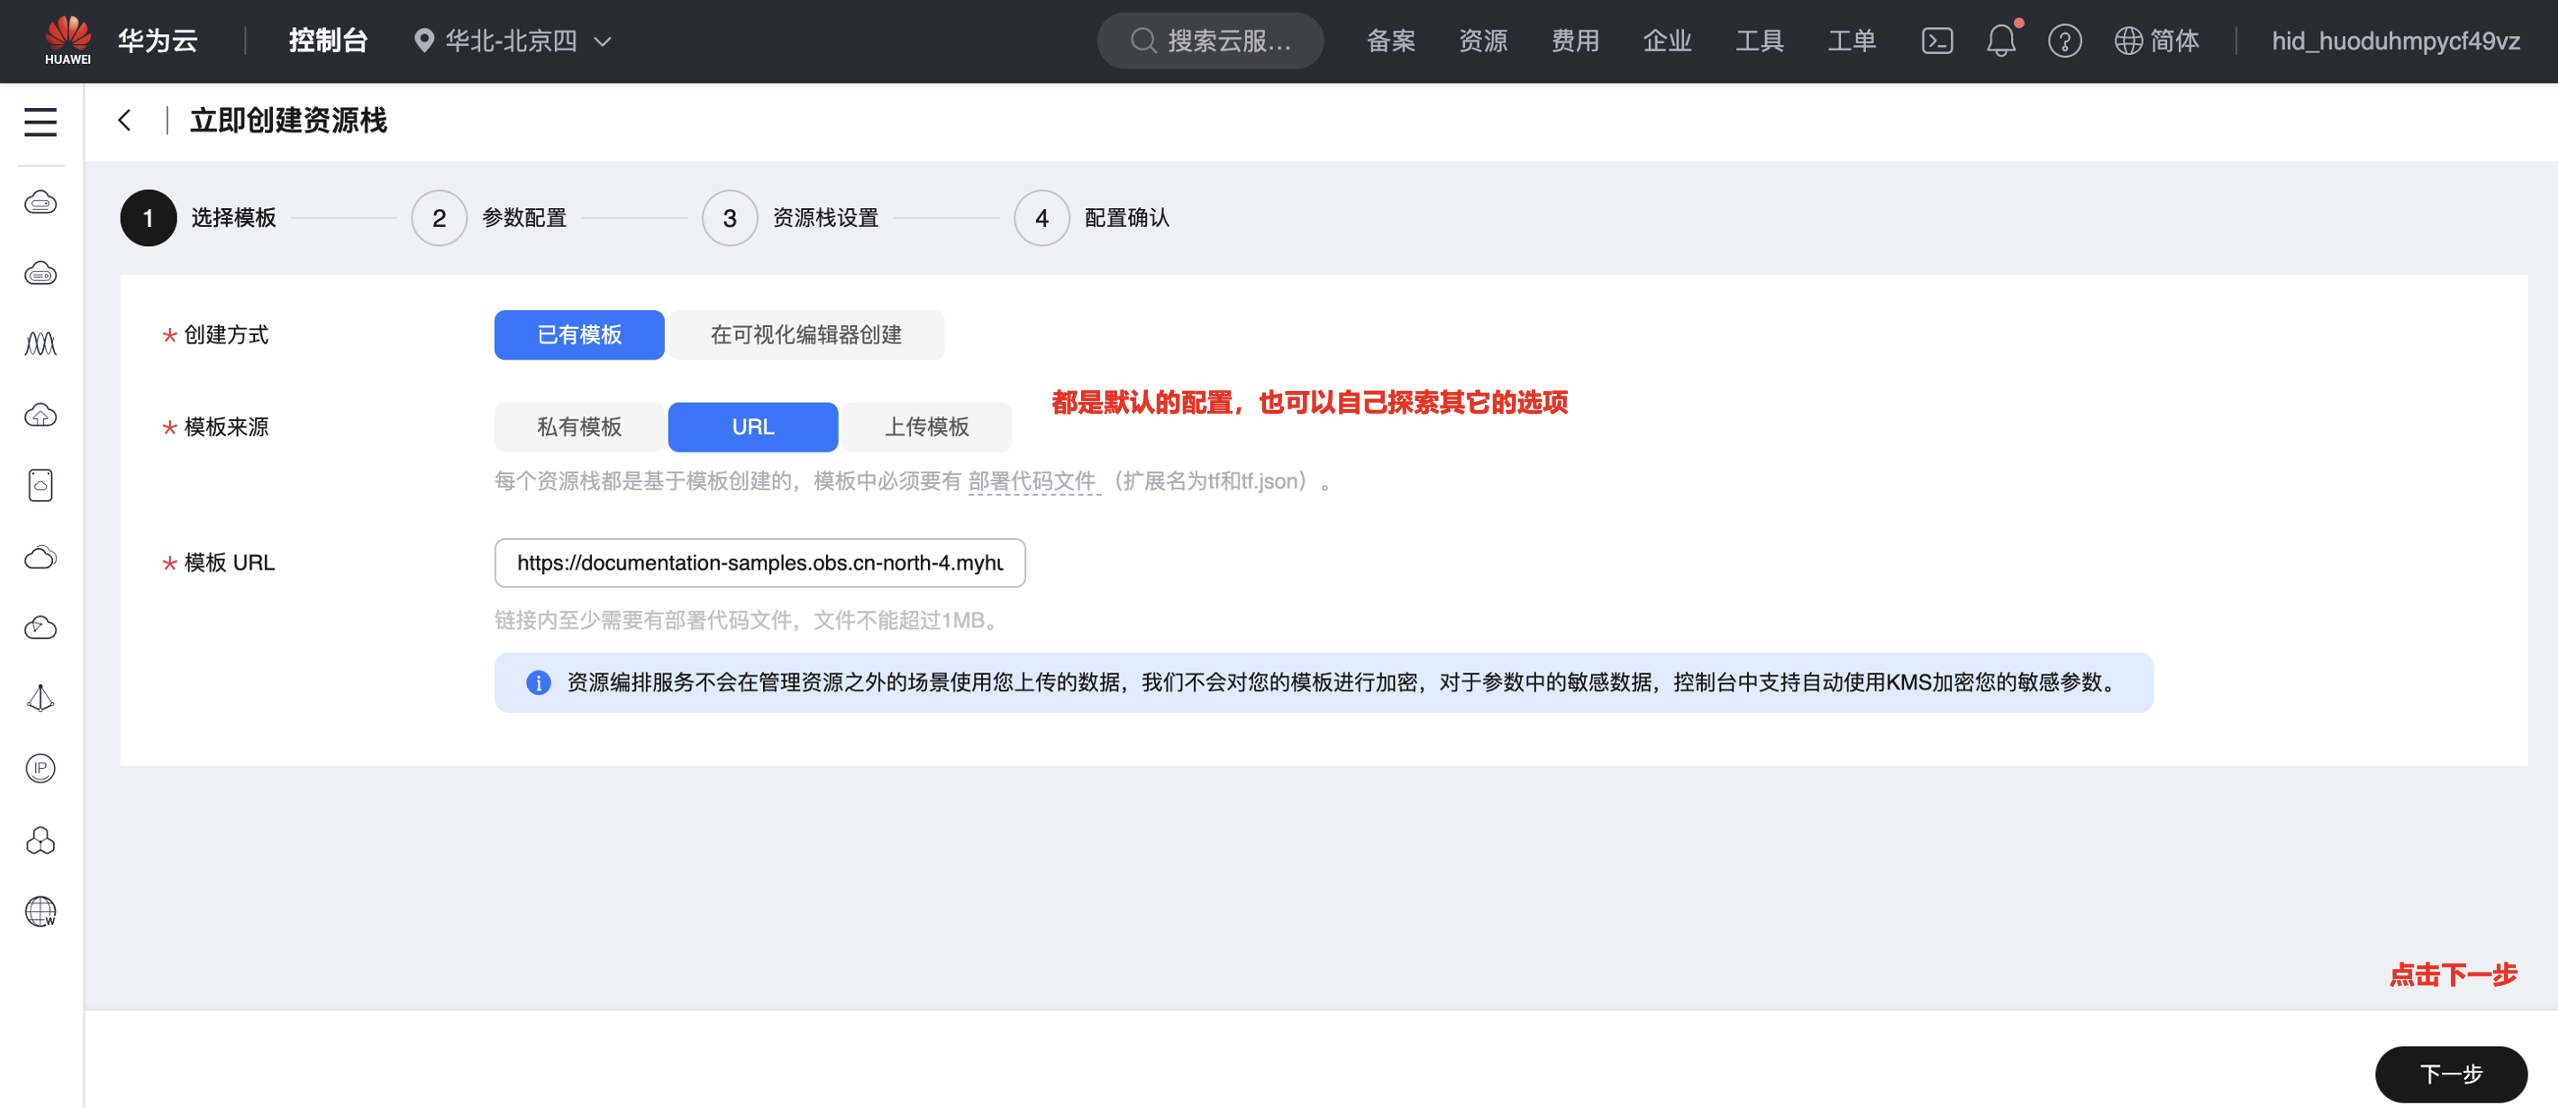
Task: Open the CloudShell terminal icon
Action: pyautogui.click(x=1936, y=41)
